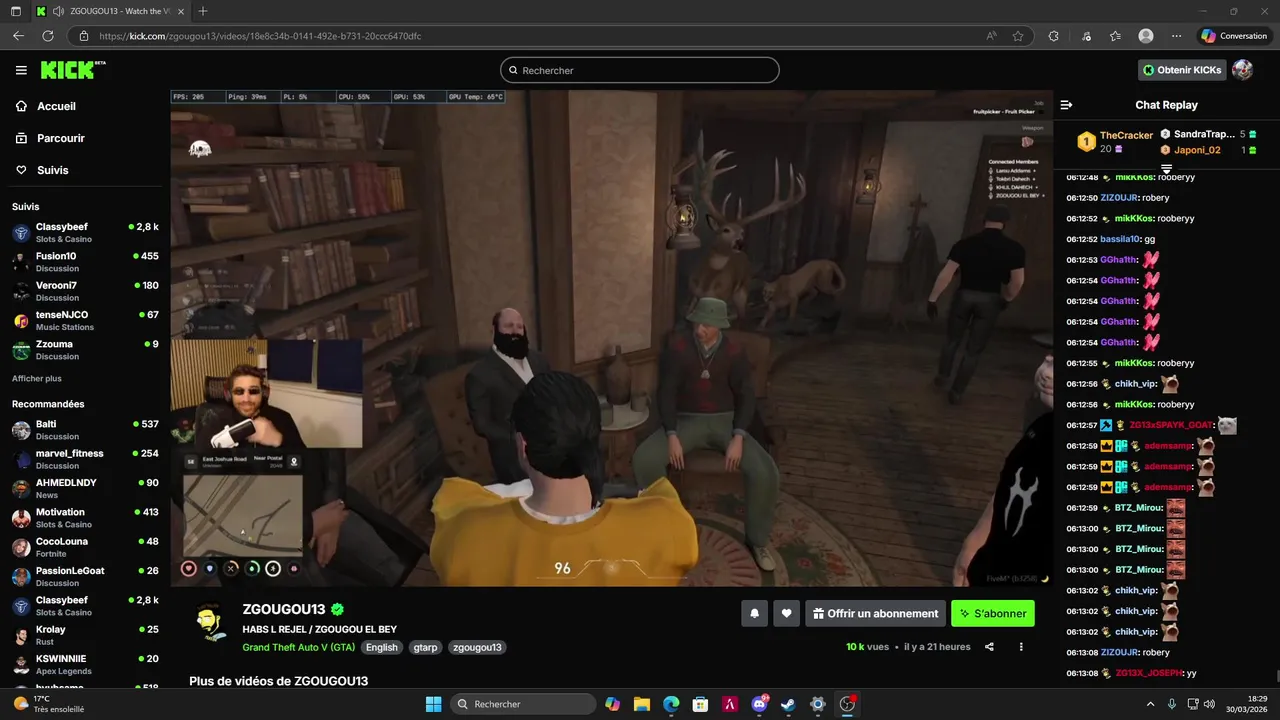The height and width of the screenshot is (720, 1280).
Task: Click Offrir un abonnement button
Action: click(875, 613)
